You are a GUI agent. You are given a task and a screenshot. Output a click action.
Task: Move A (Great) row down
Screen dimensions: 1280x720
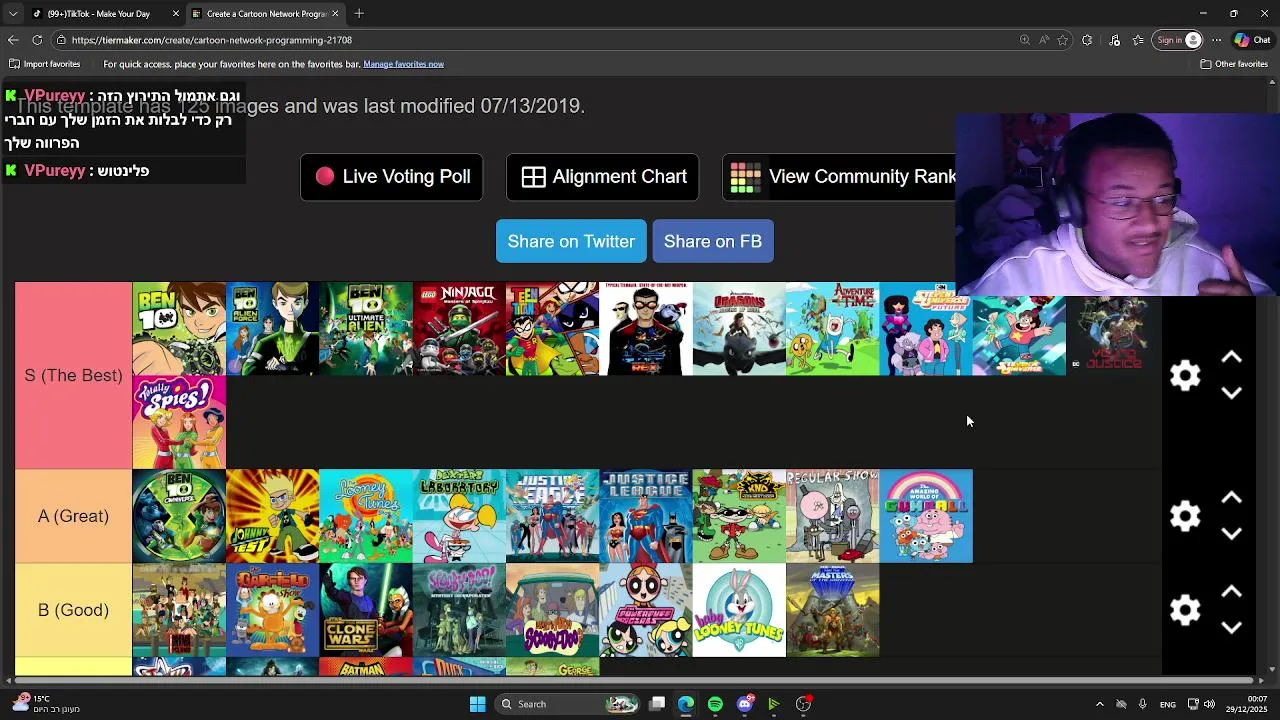click(x=1231, y=534)
